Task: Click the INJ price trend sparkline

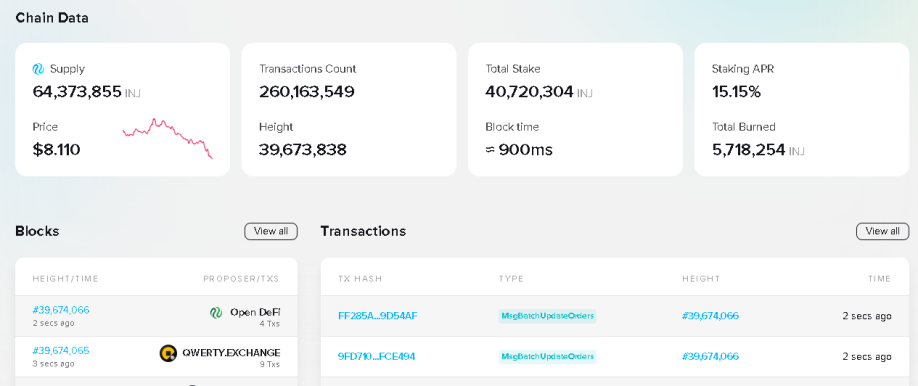Action: 167,138
